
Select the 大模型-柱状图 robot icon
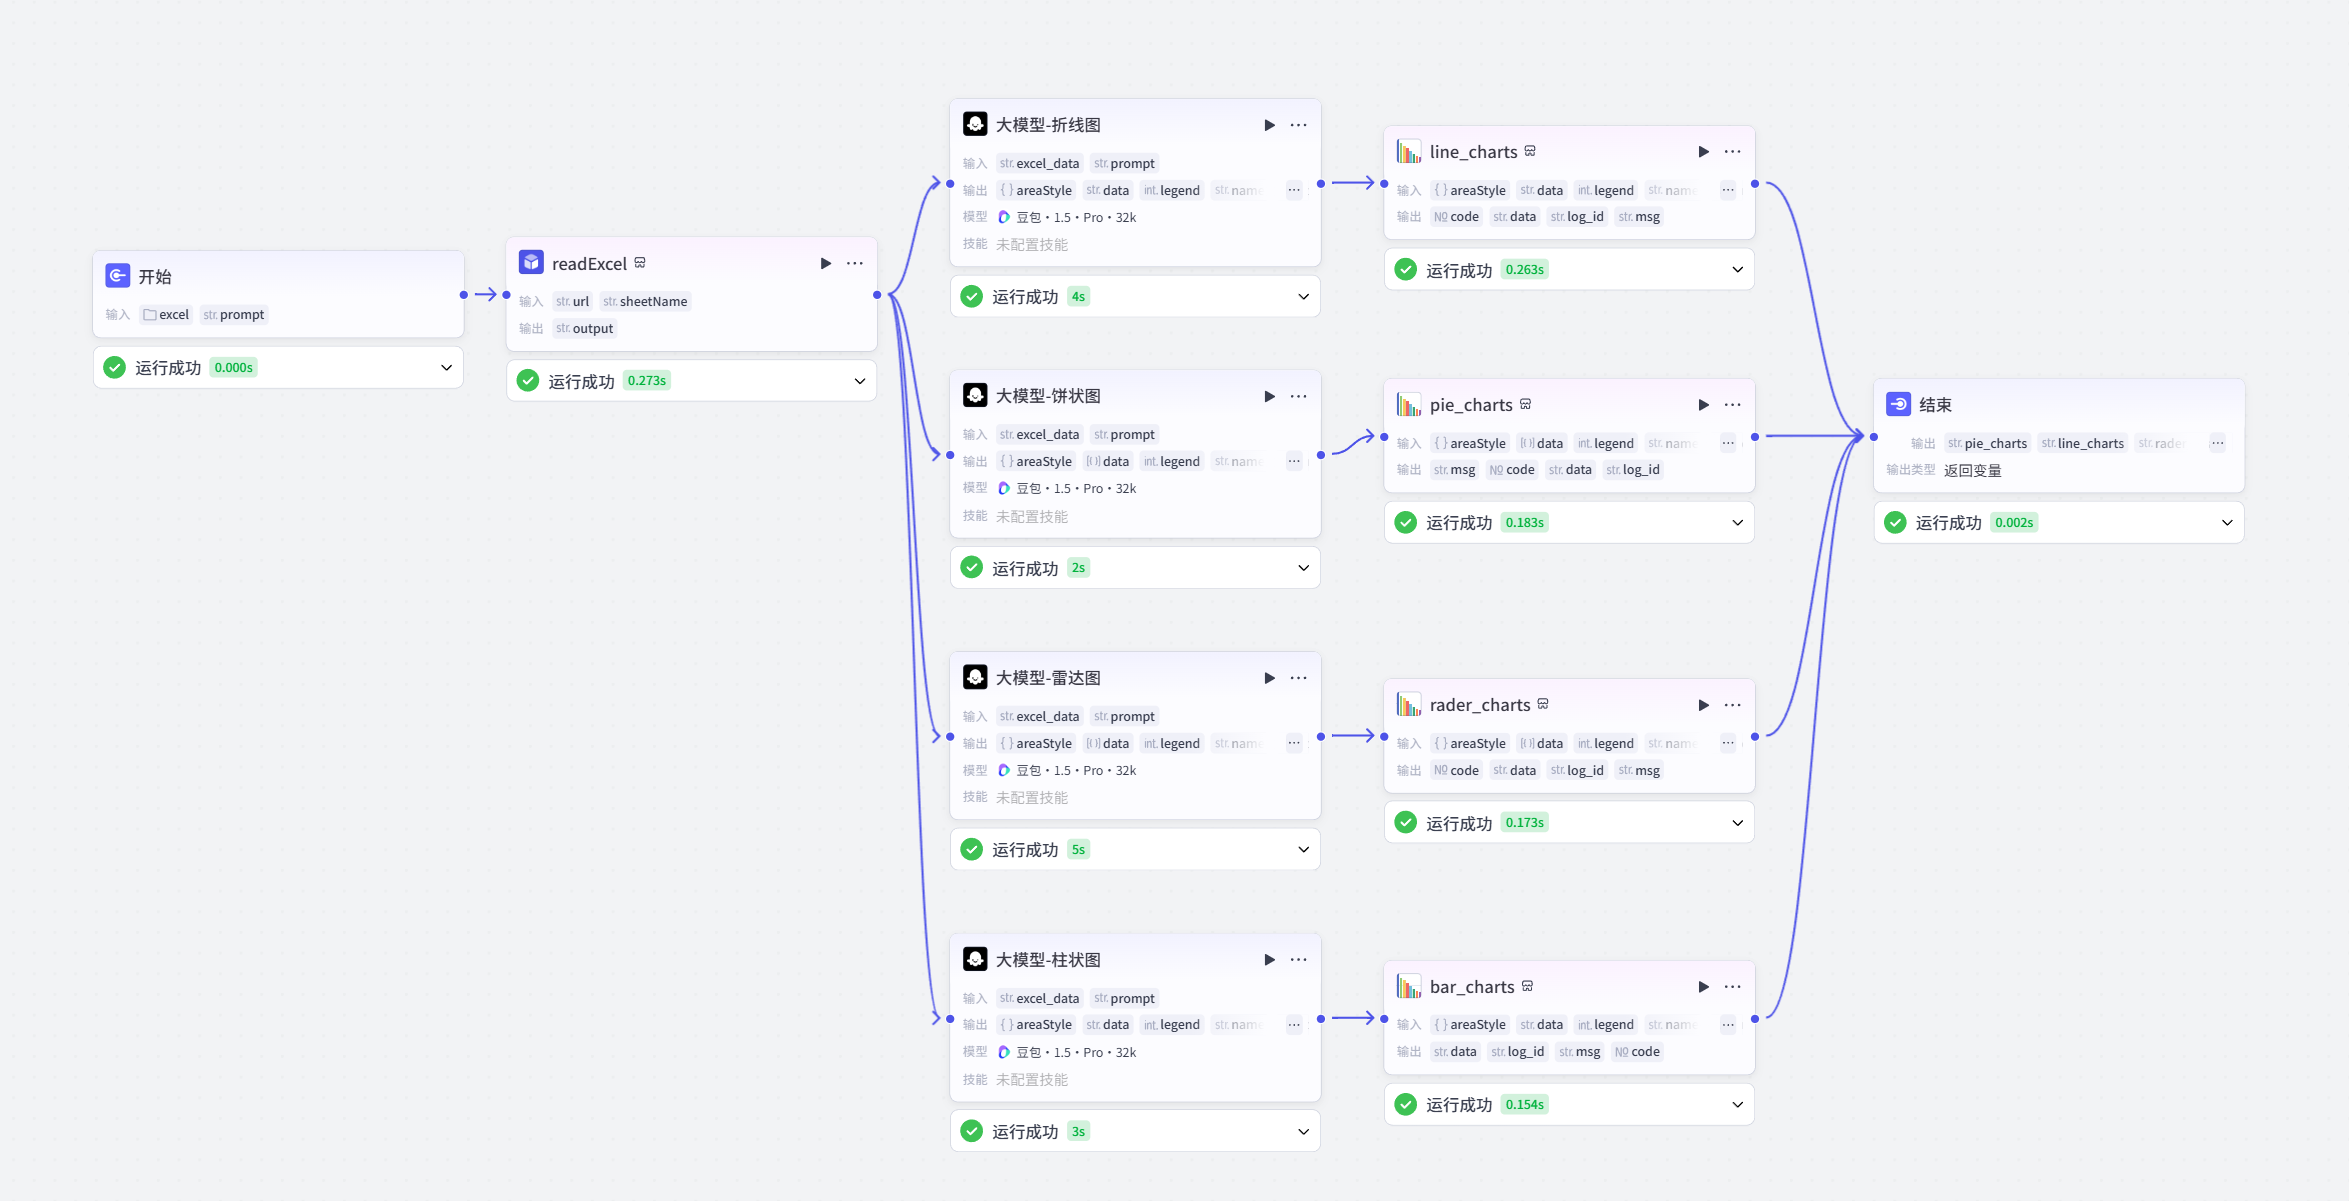974,958
